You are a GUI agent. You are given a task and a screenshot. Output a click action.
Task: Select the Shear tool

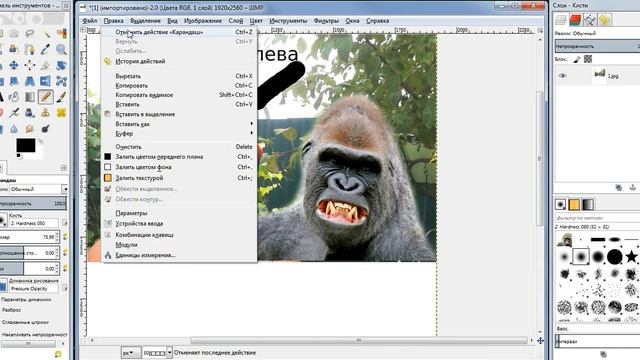pos(14,81)
